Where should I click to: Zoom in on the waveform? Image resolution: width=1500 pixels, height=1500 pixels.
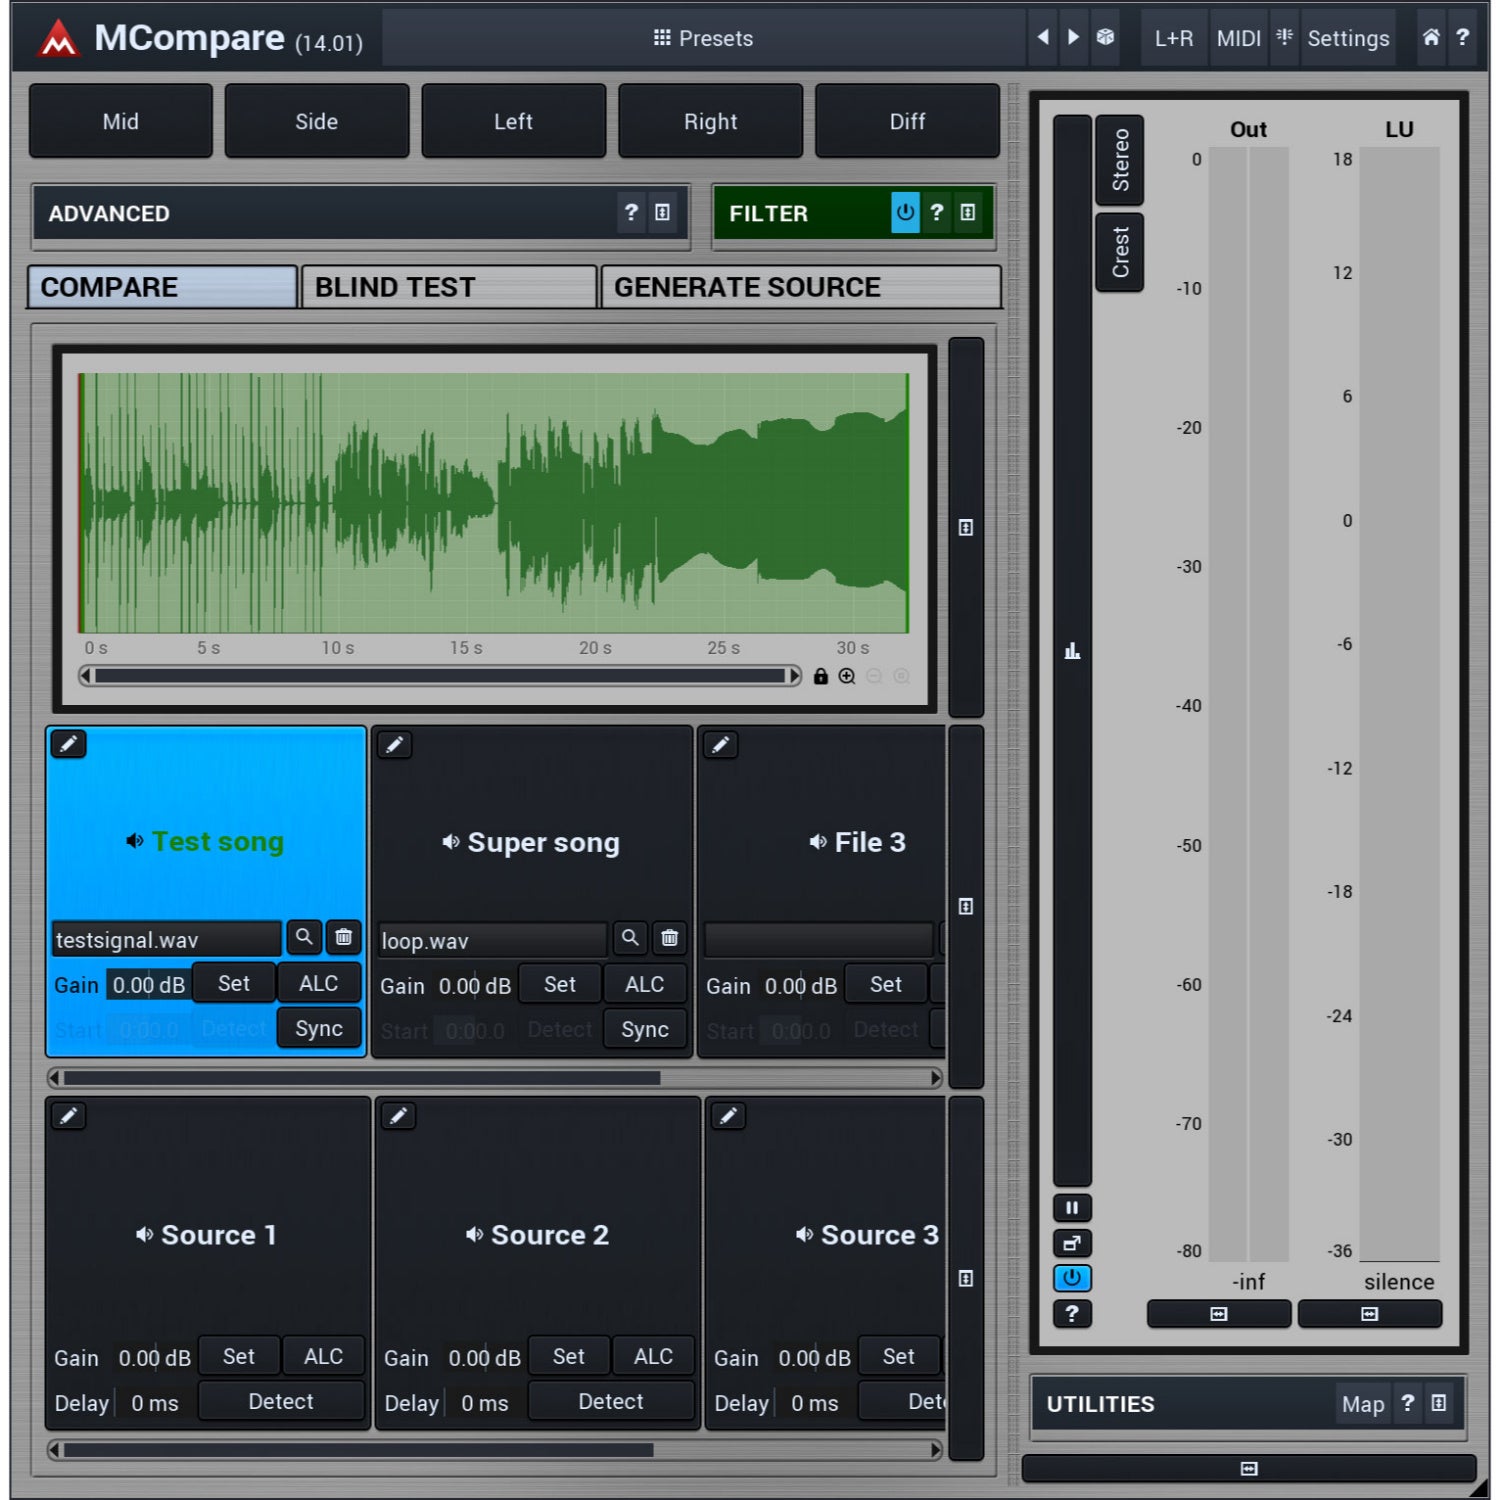[847, 676]
